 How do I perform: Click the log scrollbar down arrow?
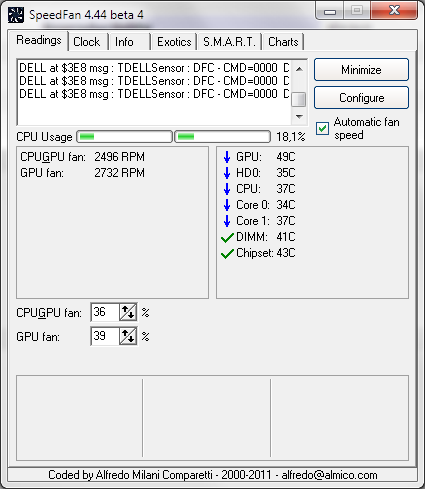[299, 116]
